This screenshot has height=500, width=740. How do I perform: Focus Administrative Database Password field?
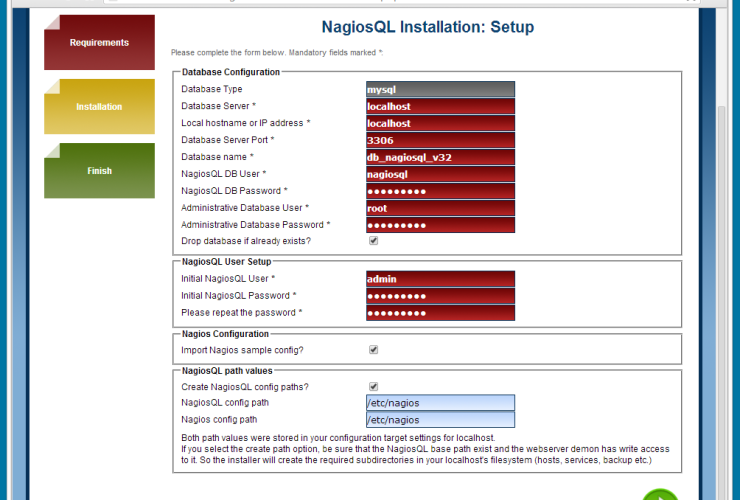440,225
